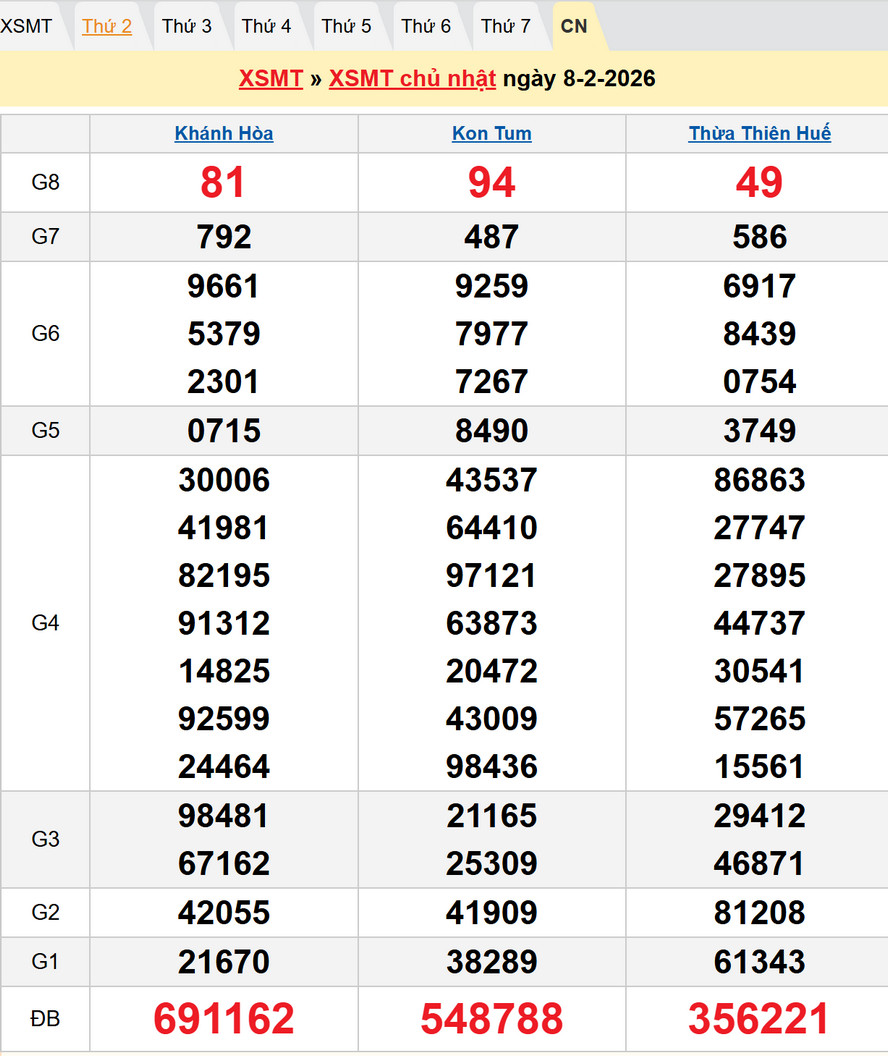Click Kon Tum special prize 548788
The height and width of the screenshot is (1056, 888).
coord(492,1018)
